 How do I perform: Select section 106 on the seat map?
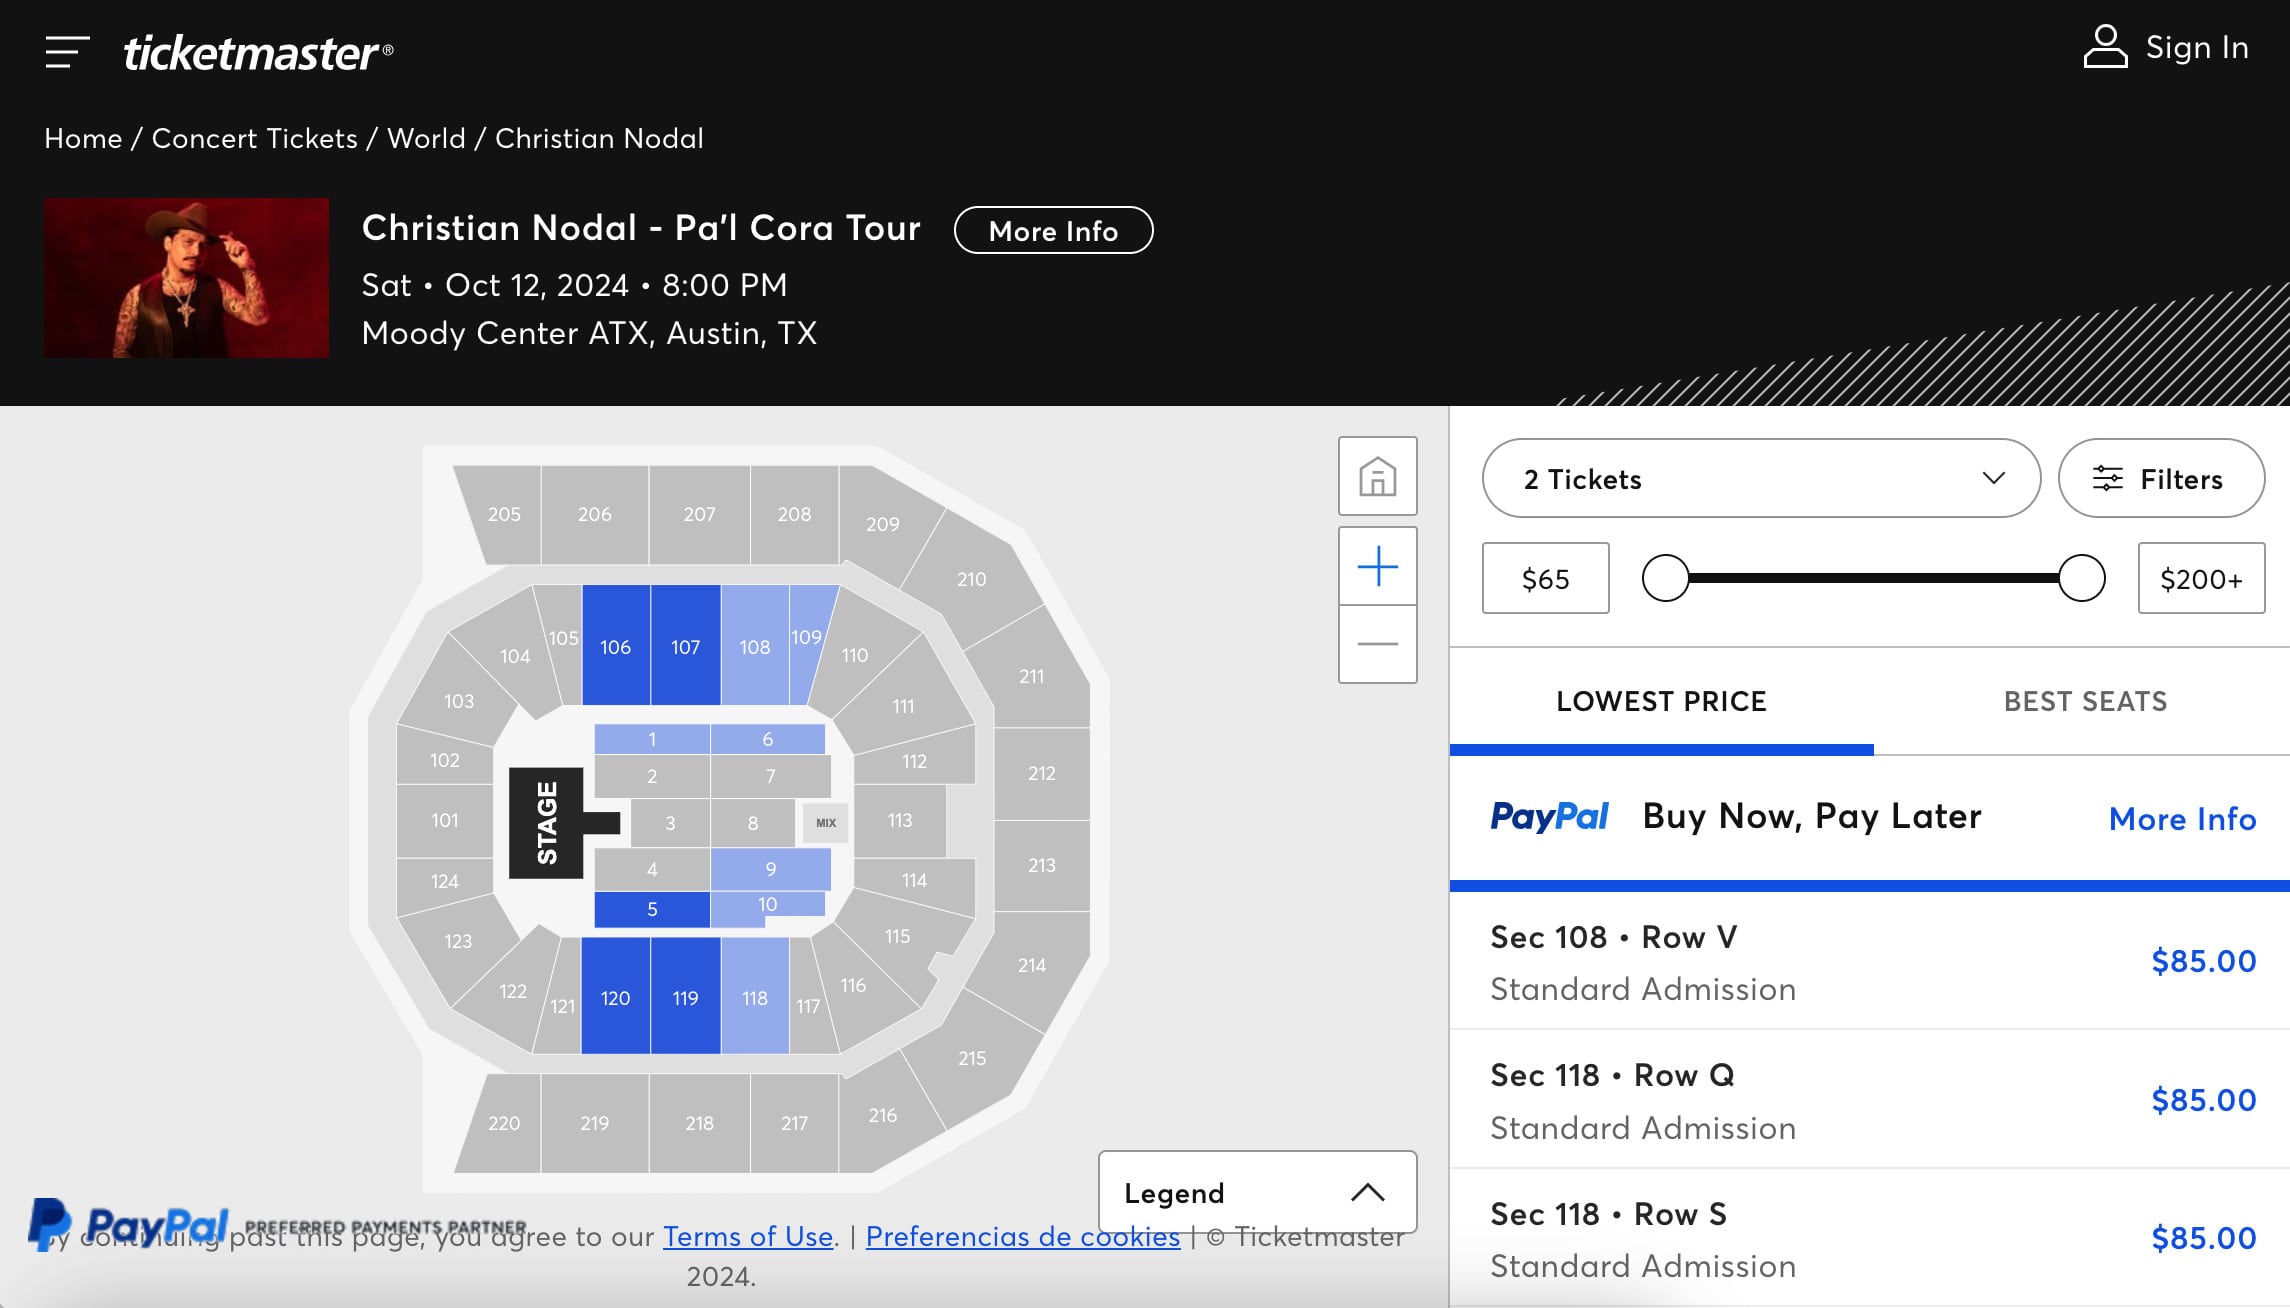click(x=616, y=646)
